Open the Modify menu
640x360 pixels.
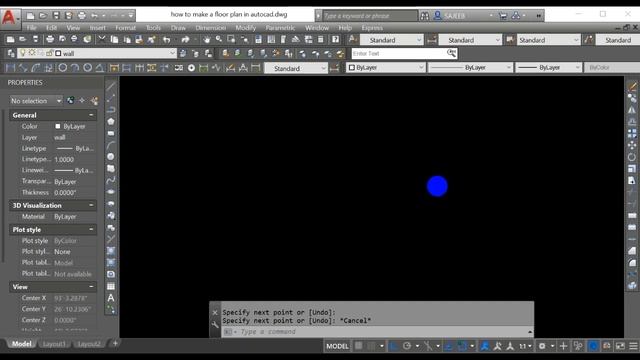click(x=246, y=28)
